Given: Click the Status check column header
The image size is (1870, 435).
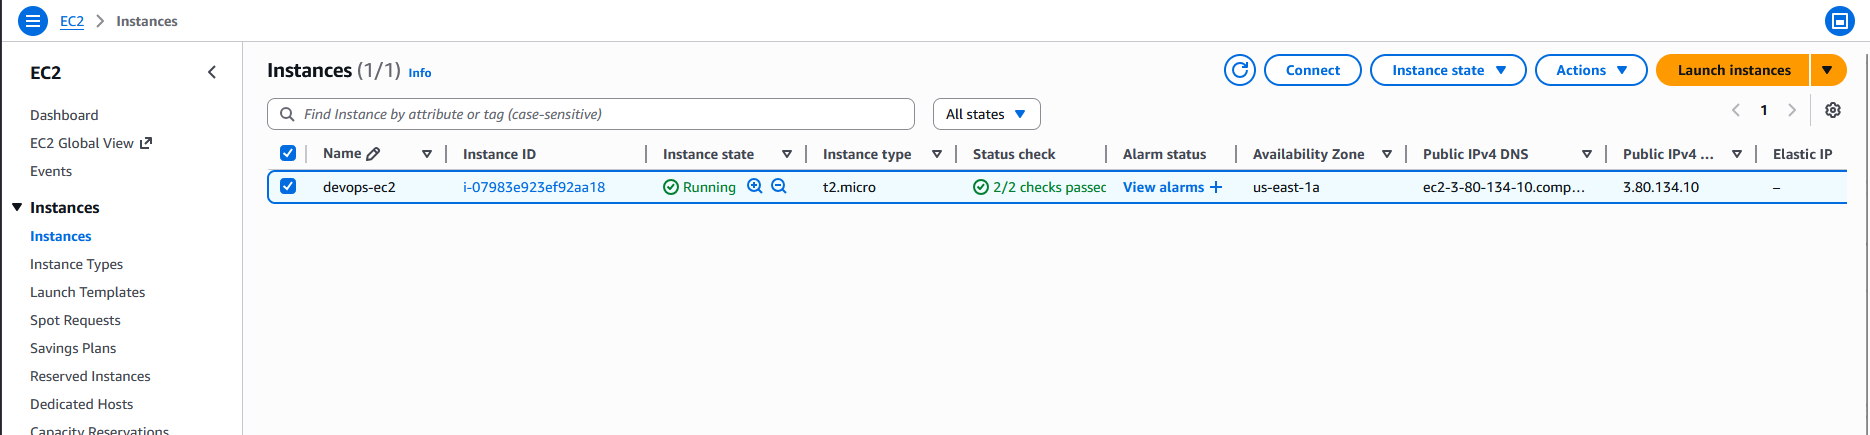Looking at the screenshot, I should (x=1014, y=154).
